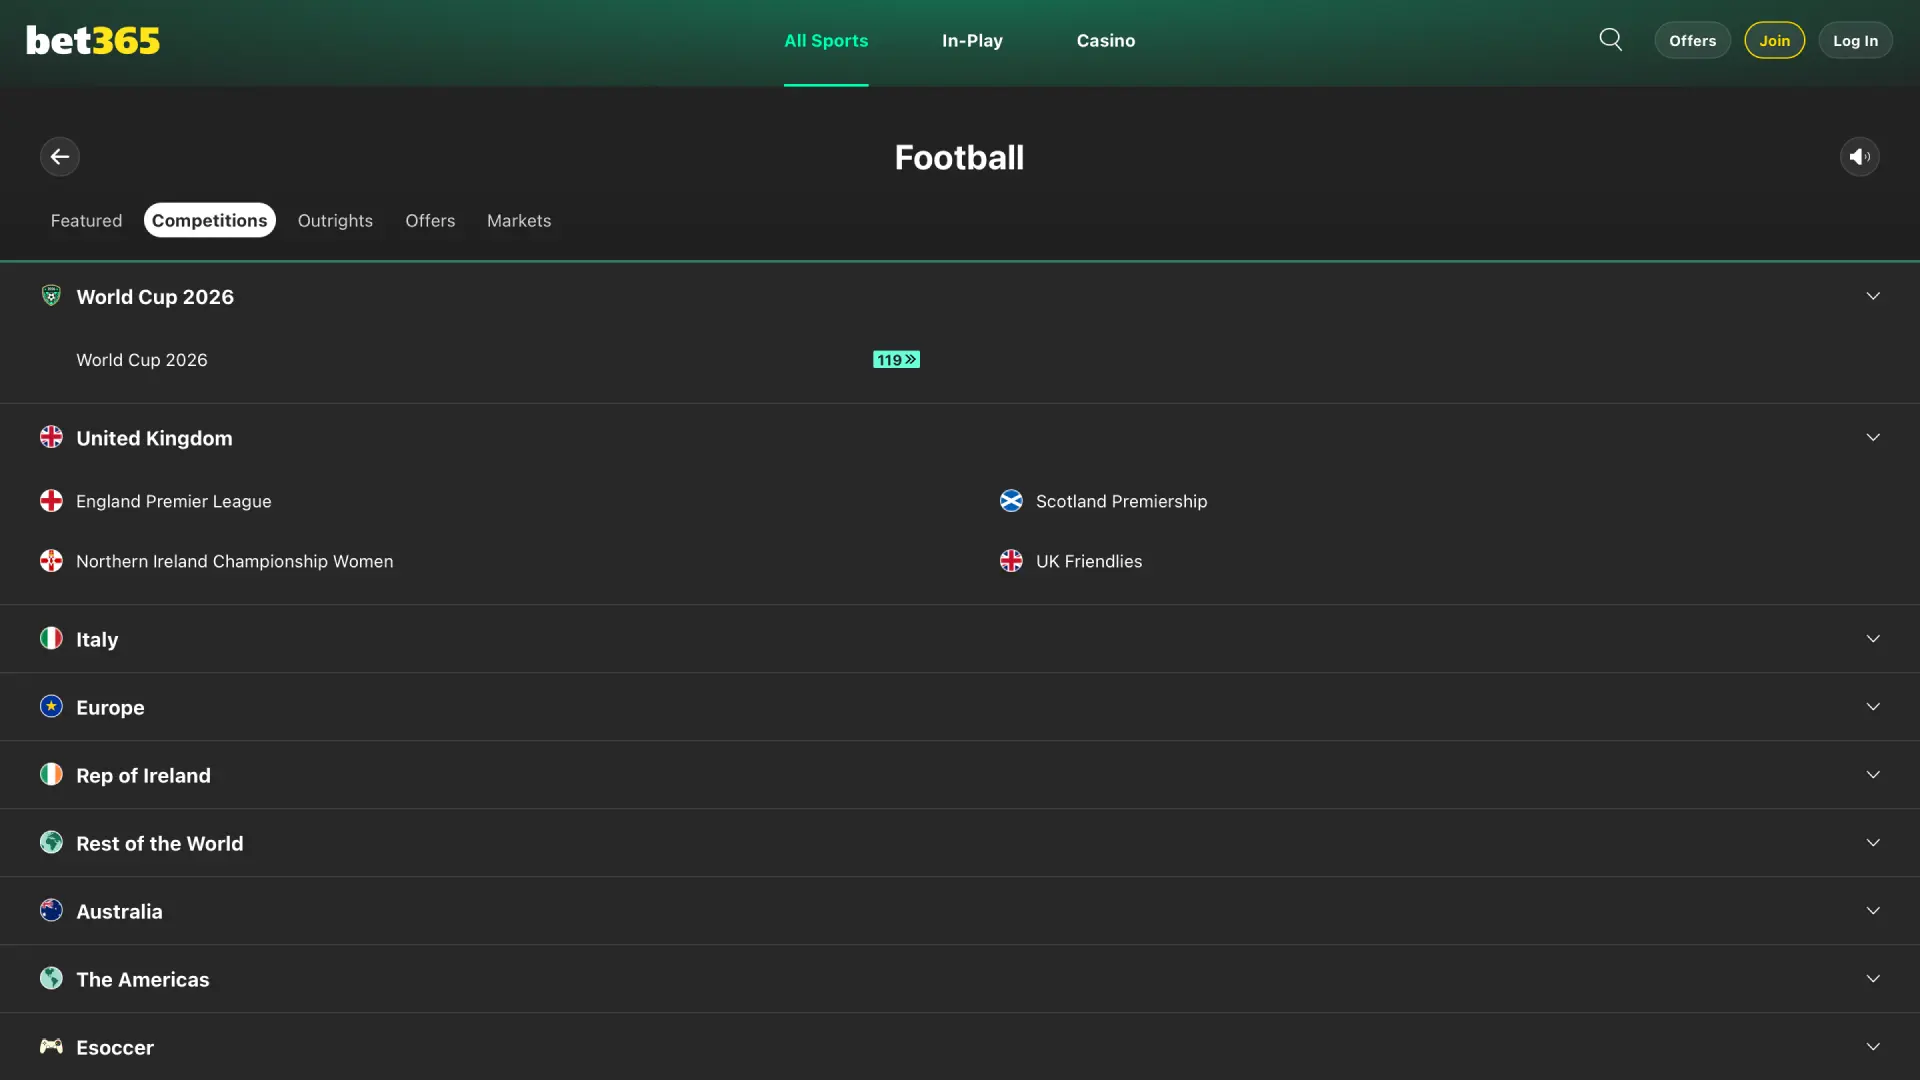The height and width of the screenshot is (1080, 1920).
Task: Click the United Kingdom flag icon
Action: coord(51,438)
